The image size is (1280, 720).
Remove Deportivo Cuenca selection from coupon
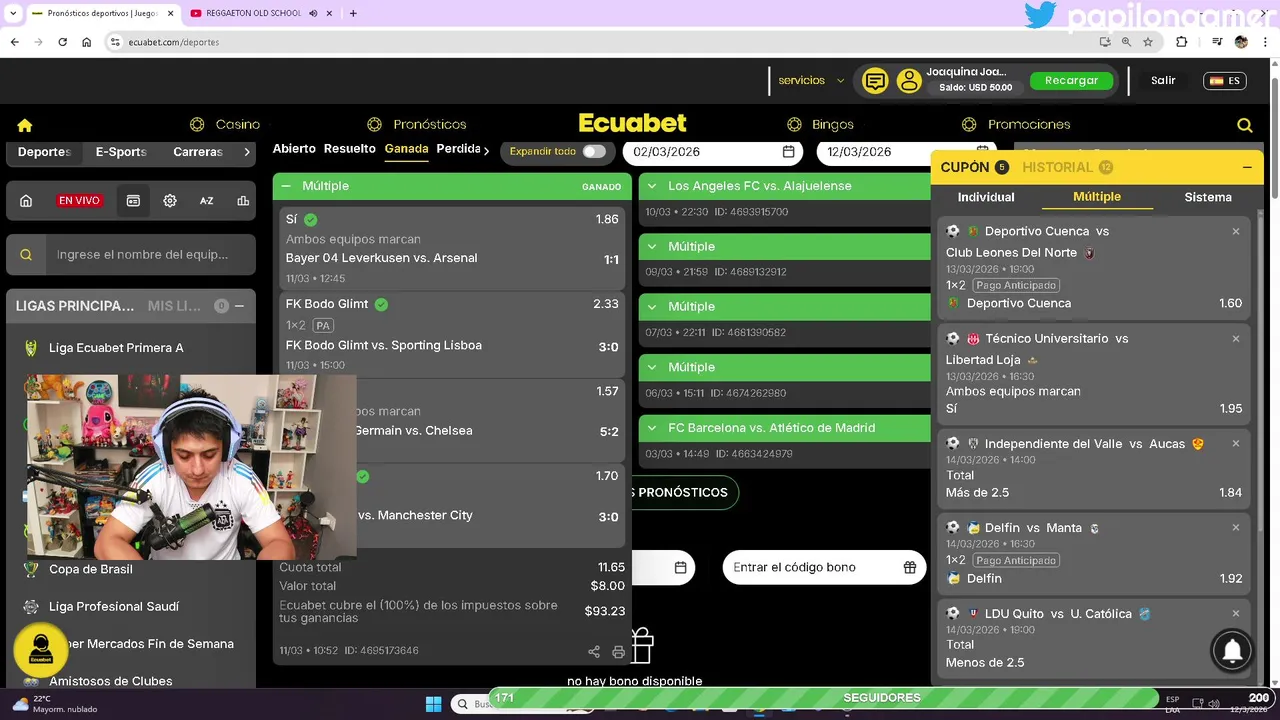click(x=1236, y=231)
